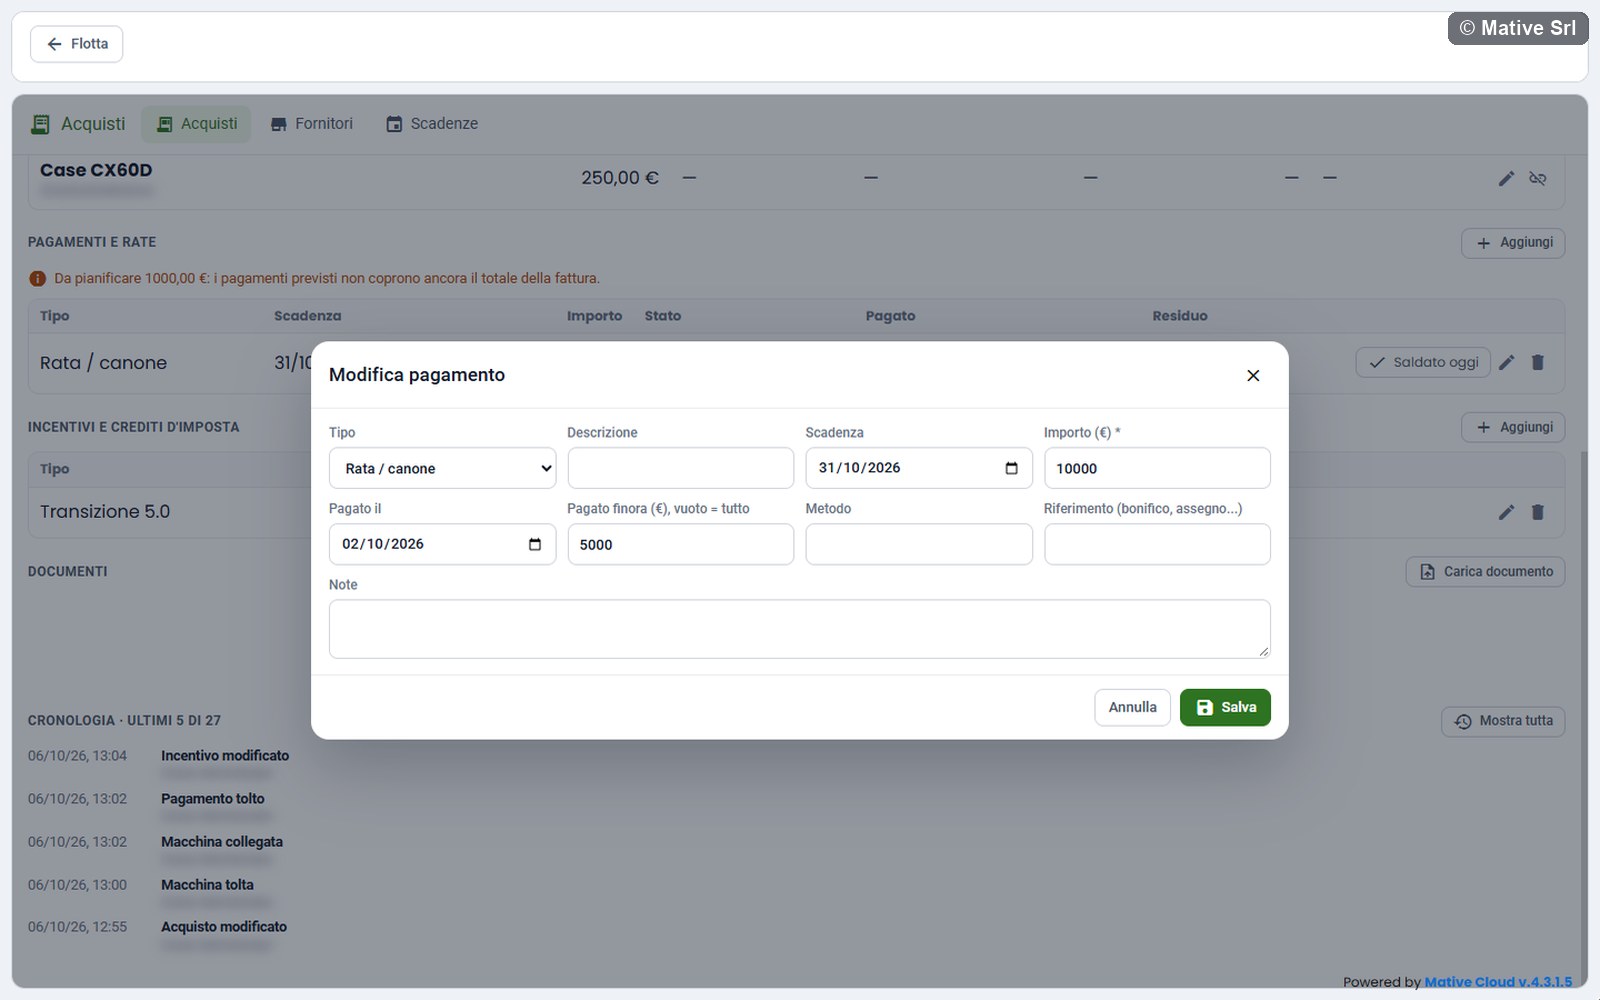Edit the Case CX60D row with pencil icon
The image size is (1600, 1000).
point(1506,178)
